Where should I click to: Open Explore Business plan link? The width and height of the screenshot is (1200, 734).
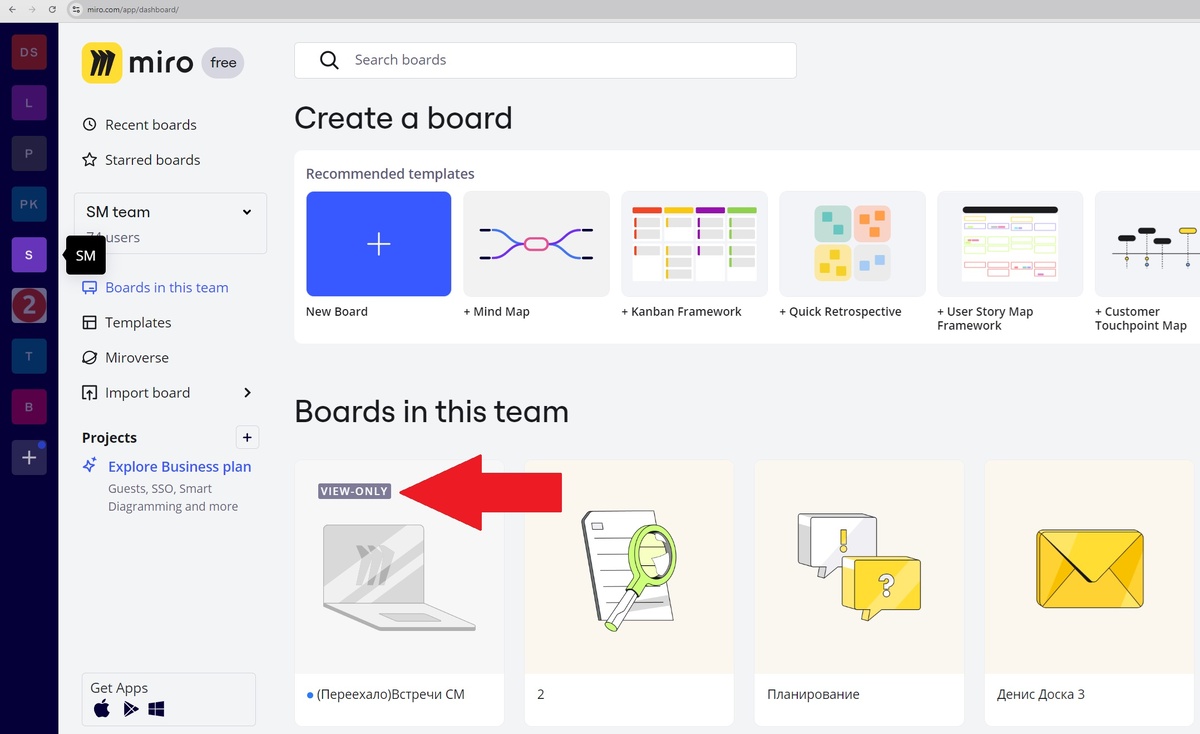[x=180, y=467]
